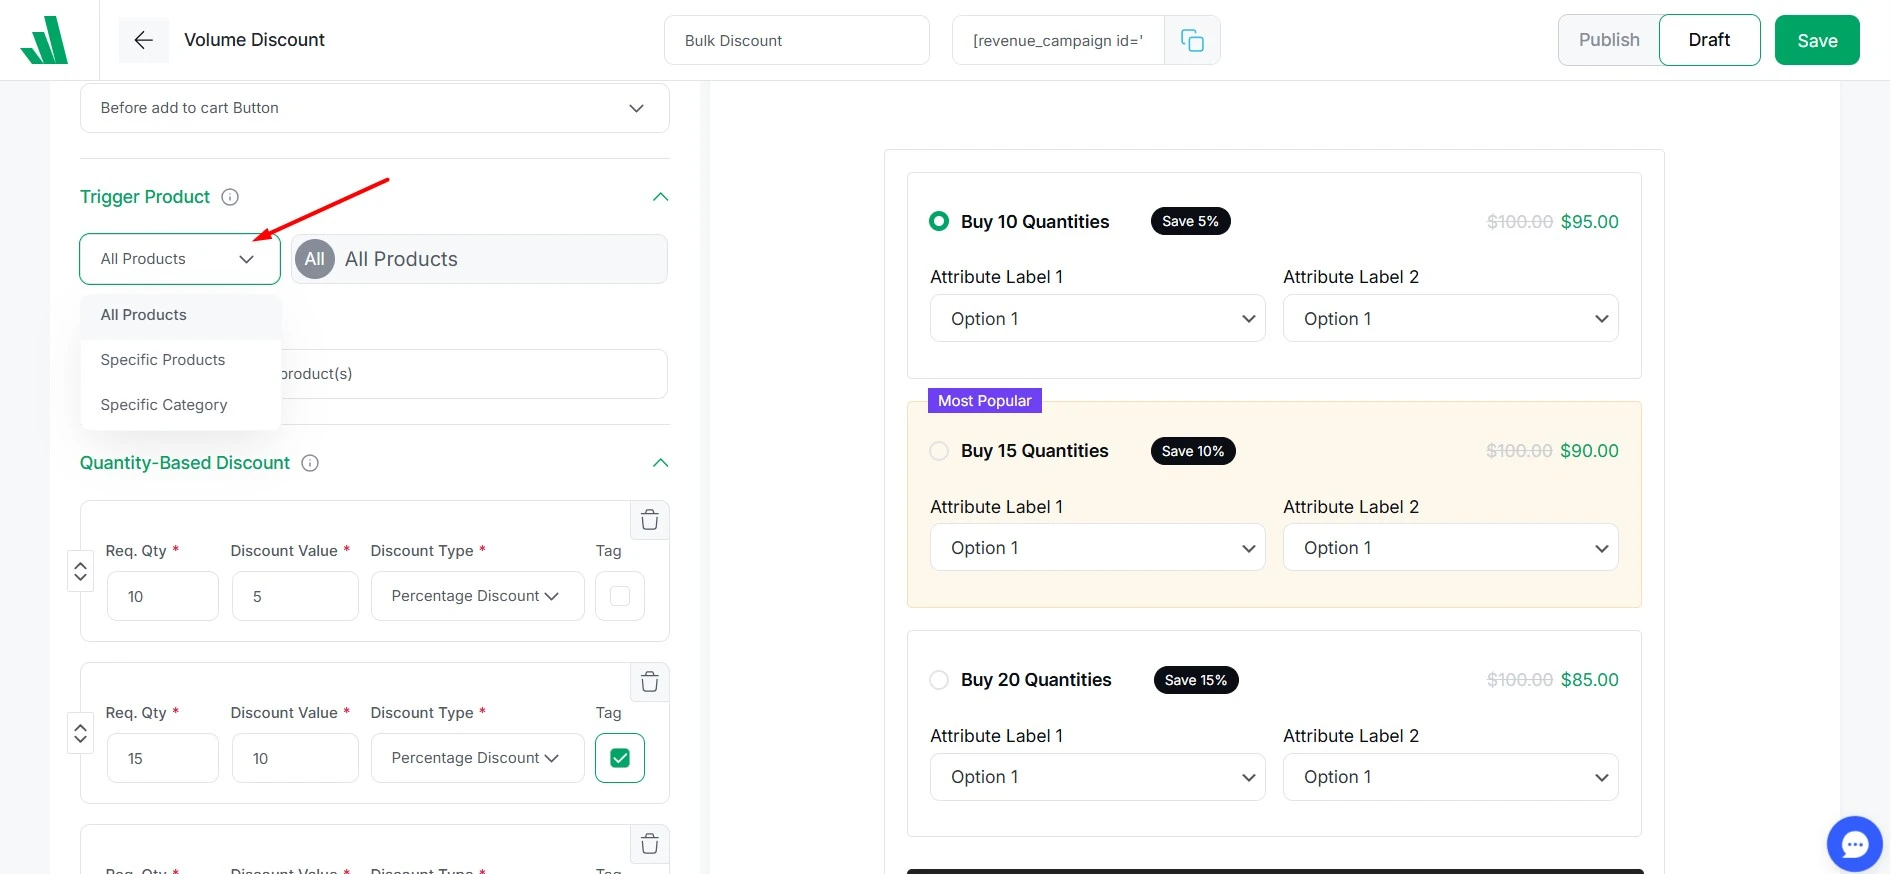Open Attribute Label 2 dropdown under Buy 20 Quantities
Image resolution: width=1891 pixels, height=874 pixels.
coord(1451,777)
